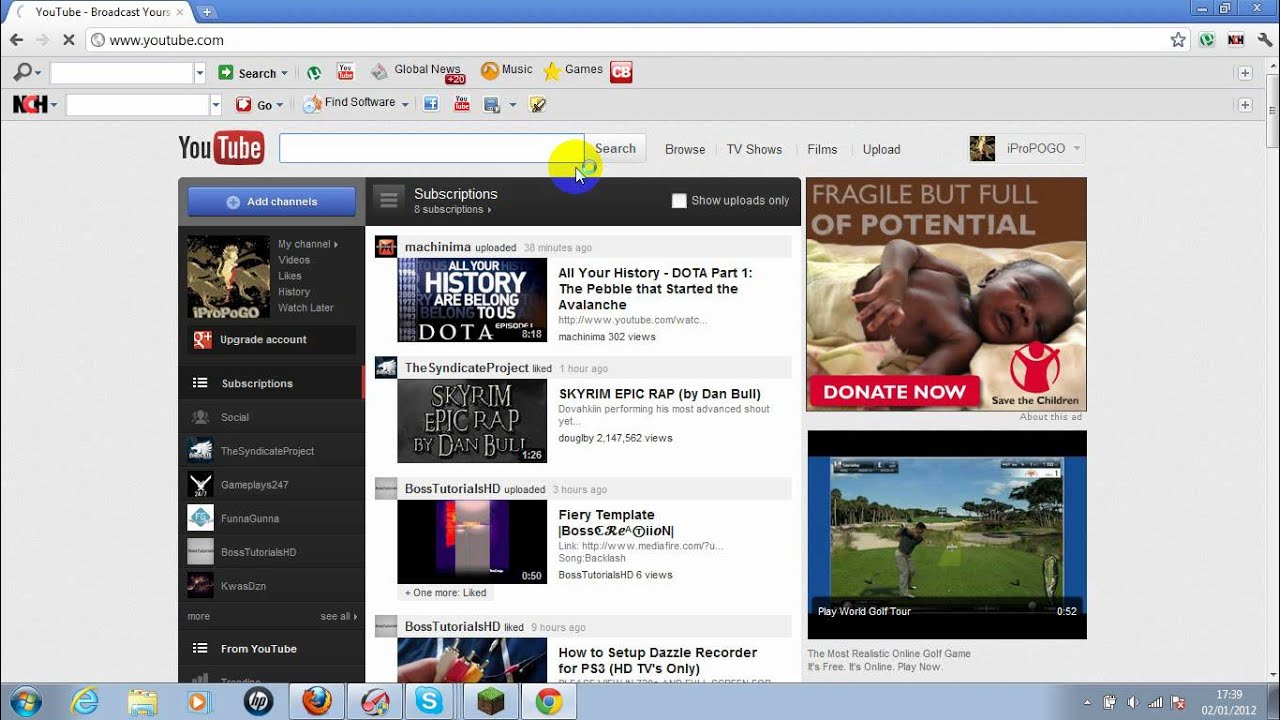Open the Watch Later link
The image size is (1280, 720).
coord(306,308)
